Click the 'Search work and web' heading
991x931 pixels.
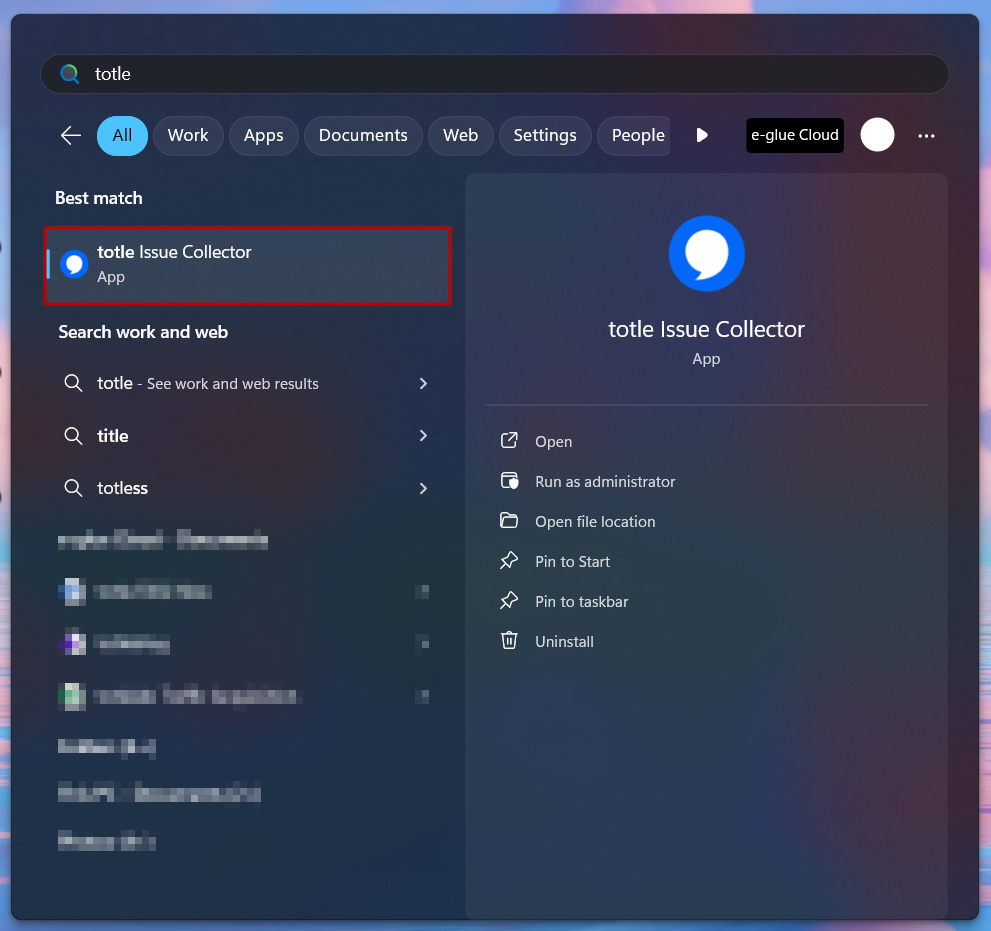point(143,332)
